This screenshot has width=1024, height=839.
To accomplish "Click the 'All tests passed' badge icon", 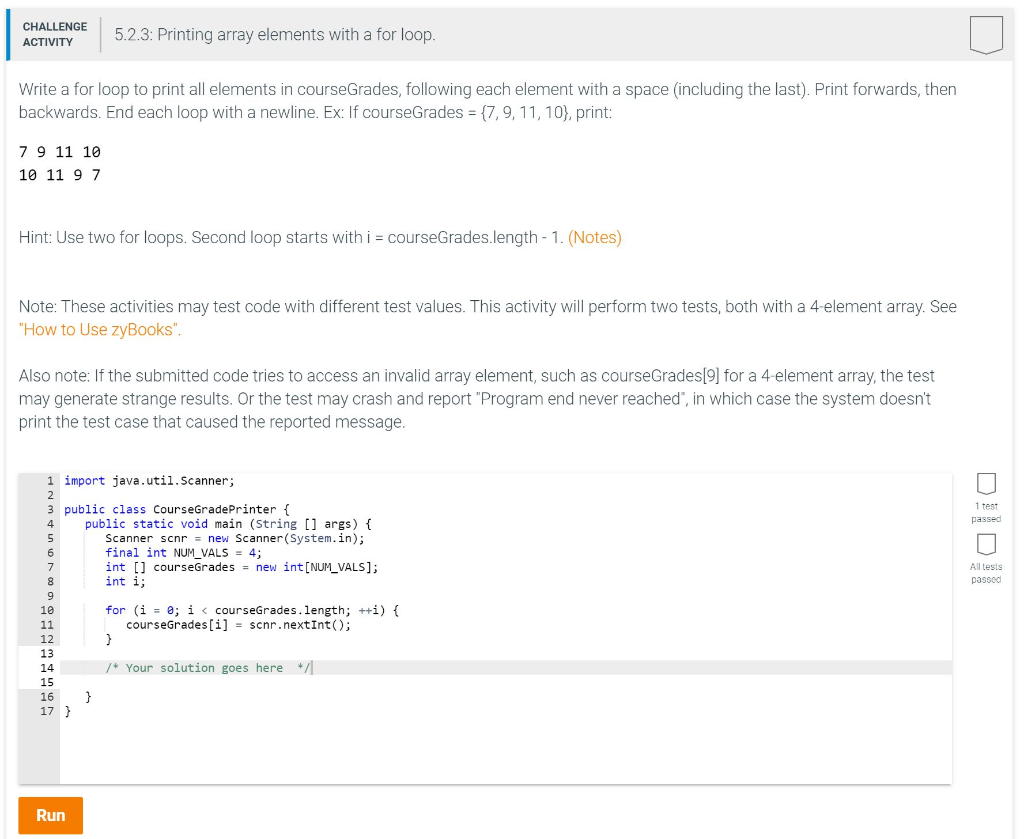I will pos(985,544).
